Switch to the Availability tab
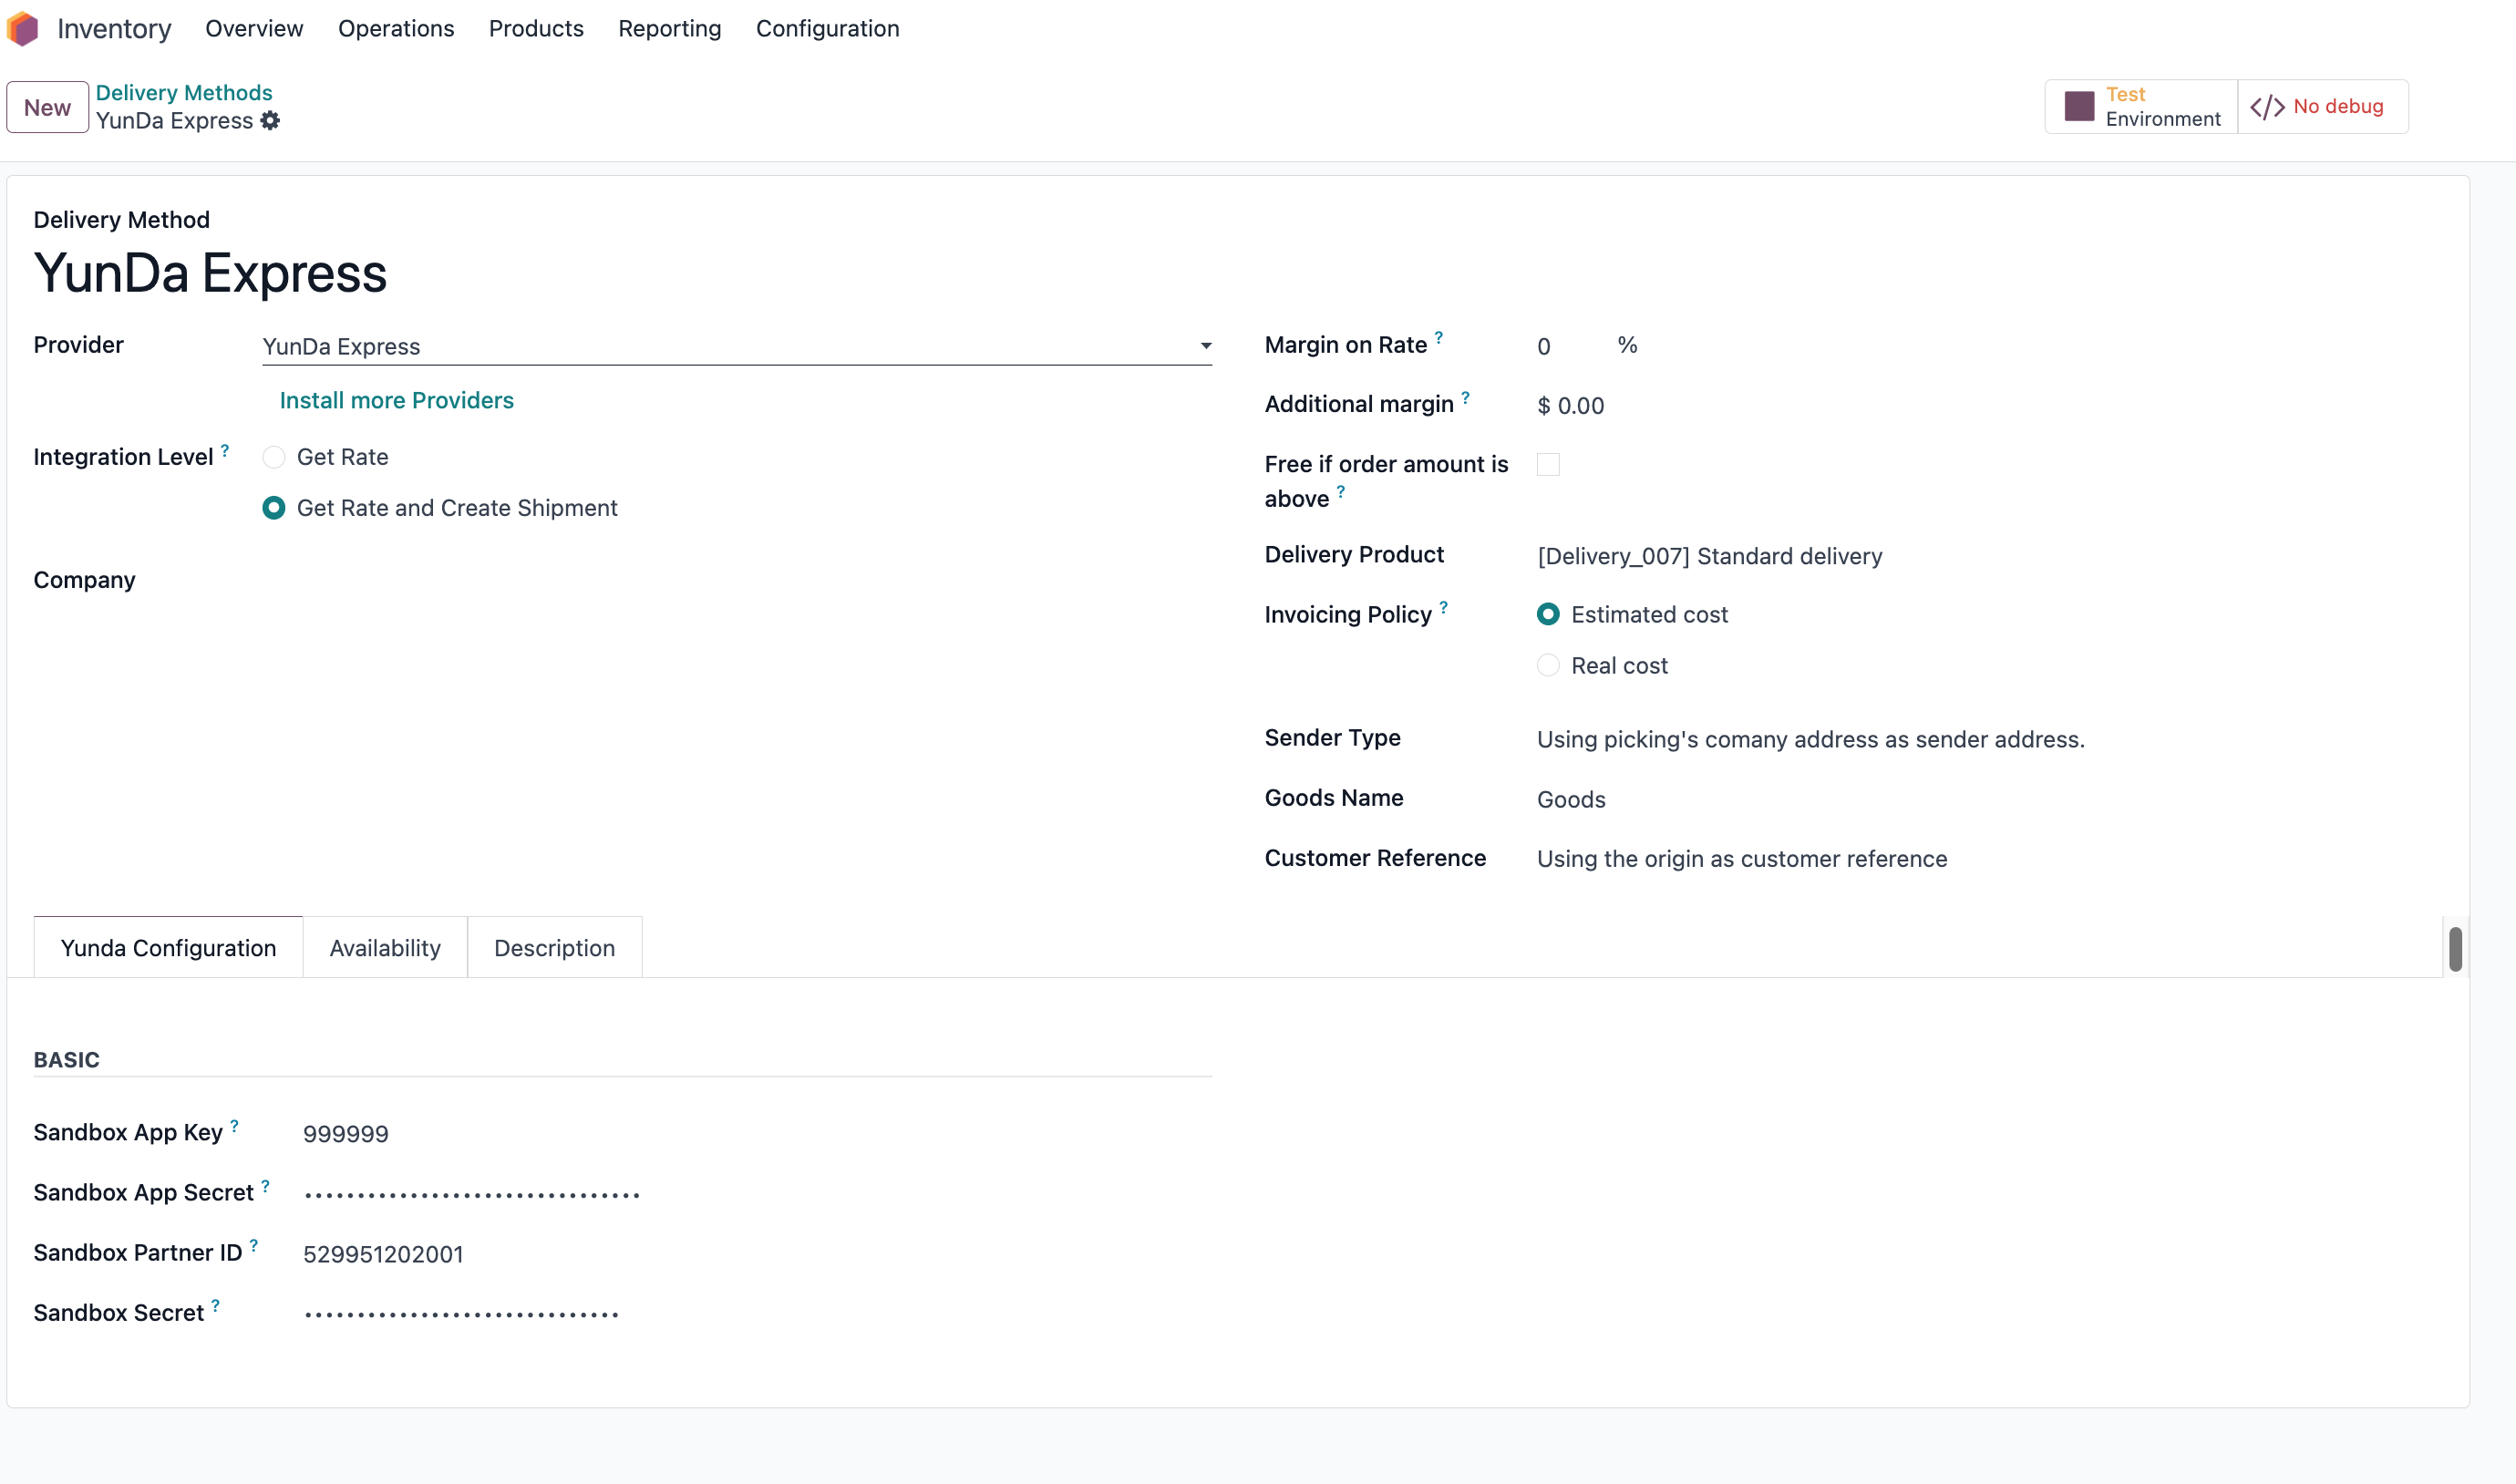Screen dimensions: 2516x1484 [x=385, y=948]
